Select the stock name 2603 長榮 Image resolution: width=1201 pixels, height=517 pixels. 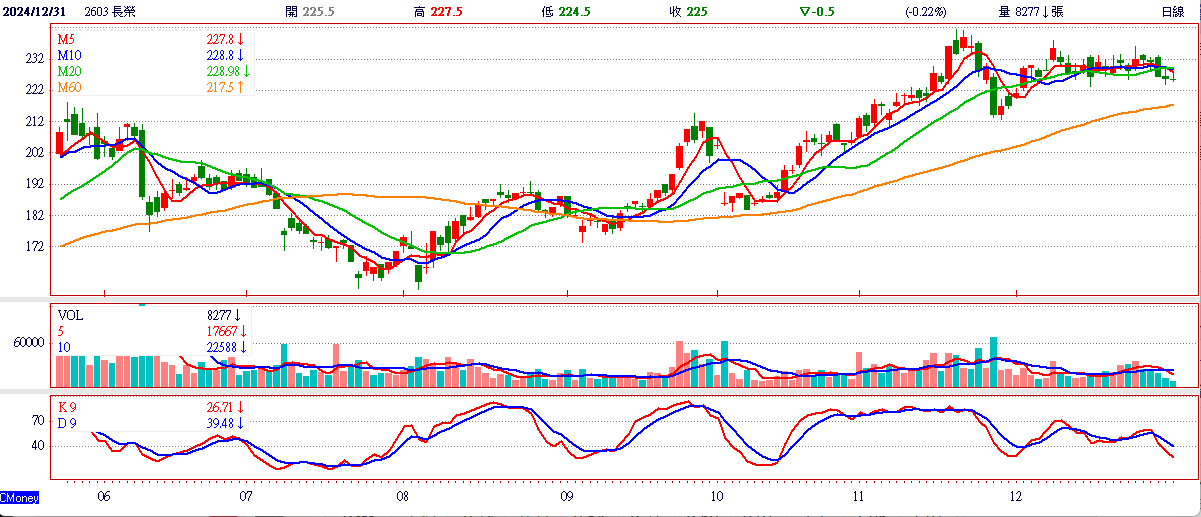(112, 12)
